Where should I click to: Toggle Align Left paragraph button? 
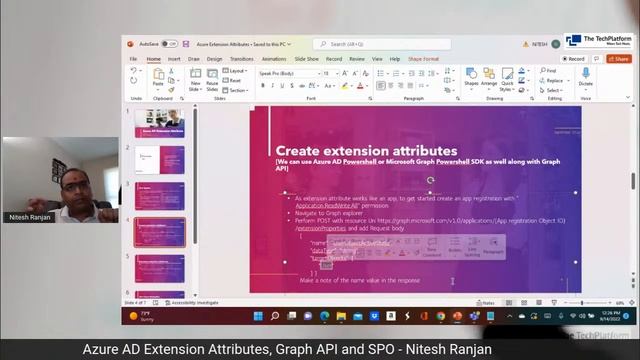click(x=381, y=85)
